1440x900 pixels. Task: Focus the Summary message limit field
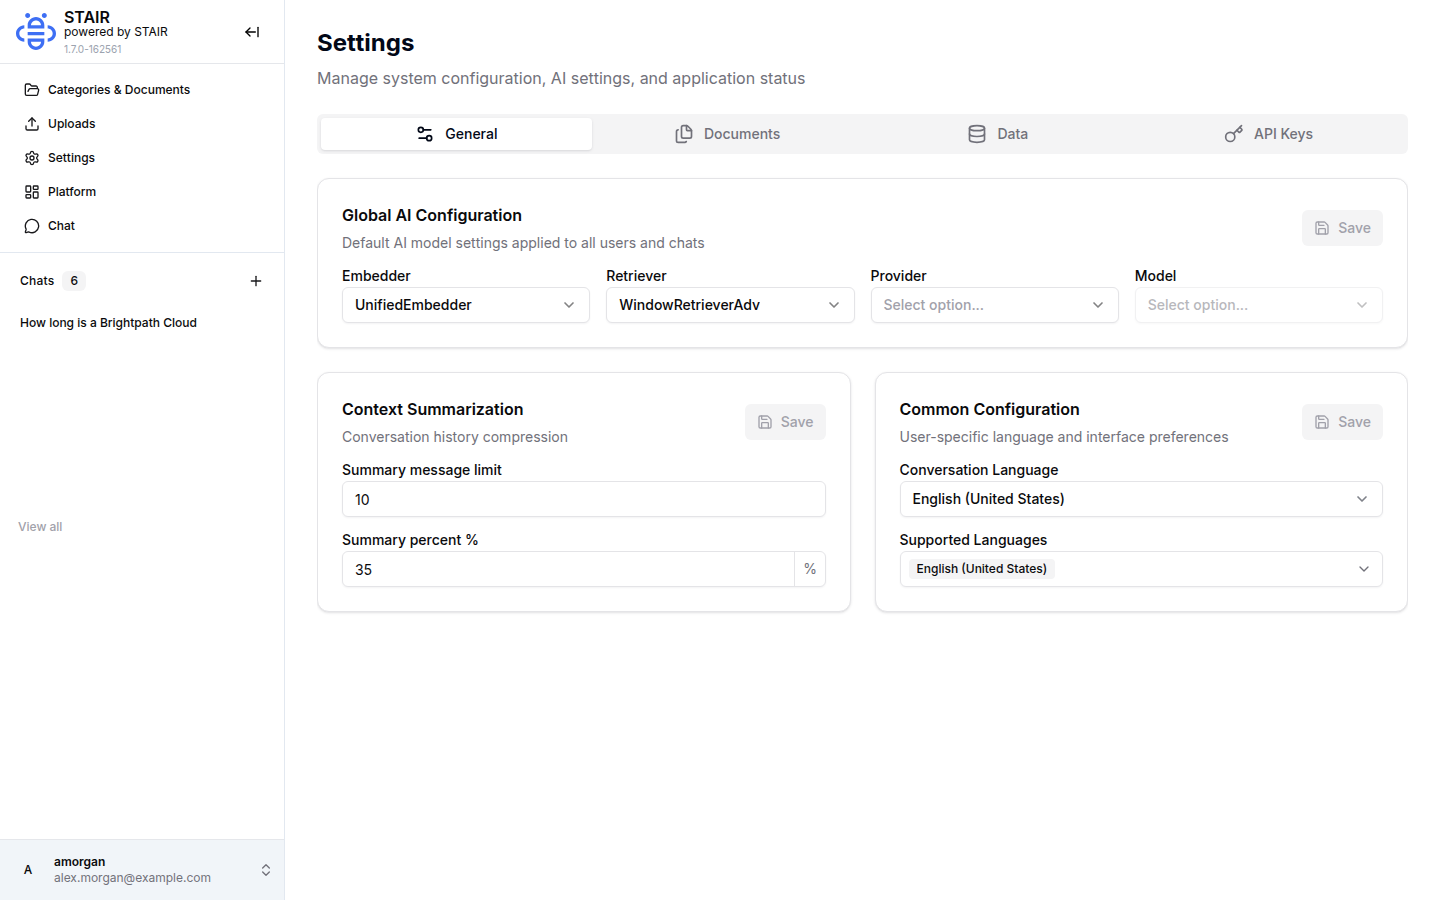coord(584,499)
